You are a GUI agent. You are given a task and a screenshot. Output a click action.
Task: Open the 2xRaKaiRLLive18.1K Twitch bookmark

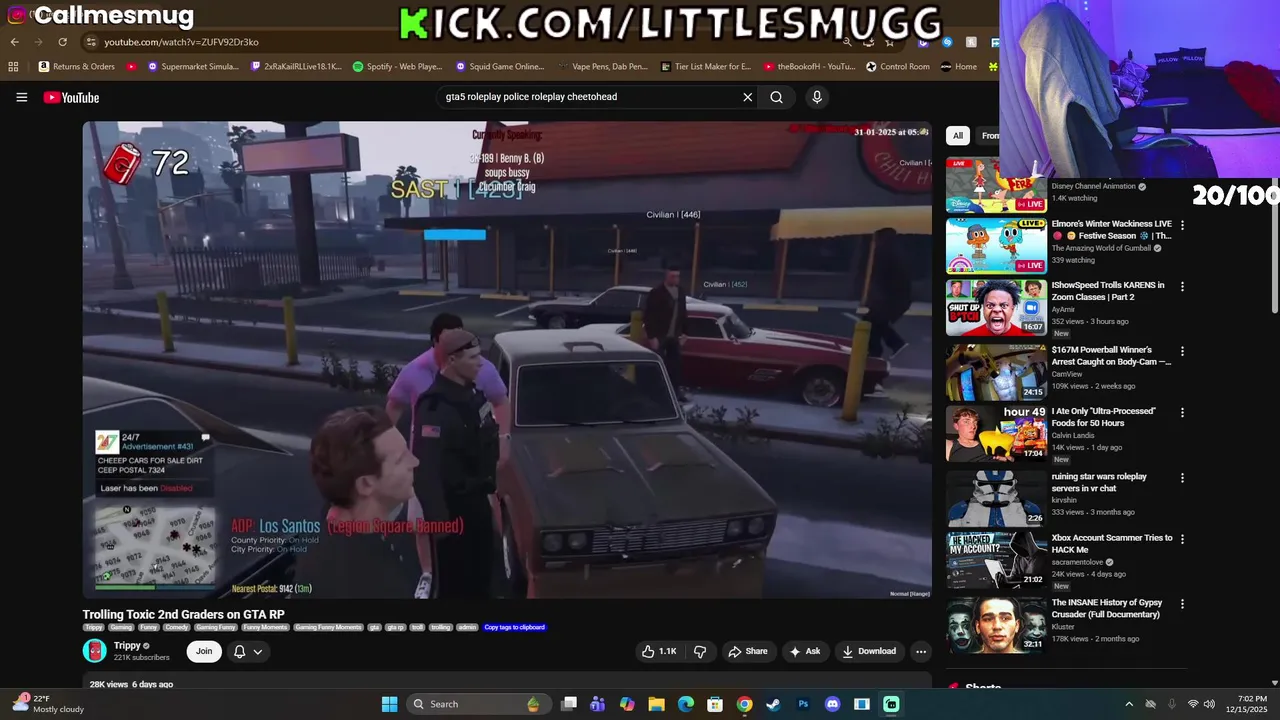click(296, 67)
